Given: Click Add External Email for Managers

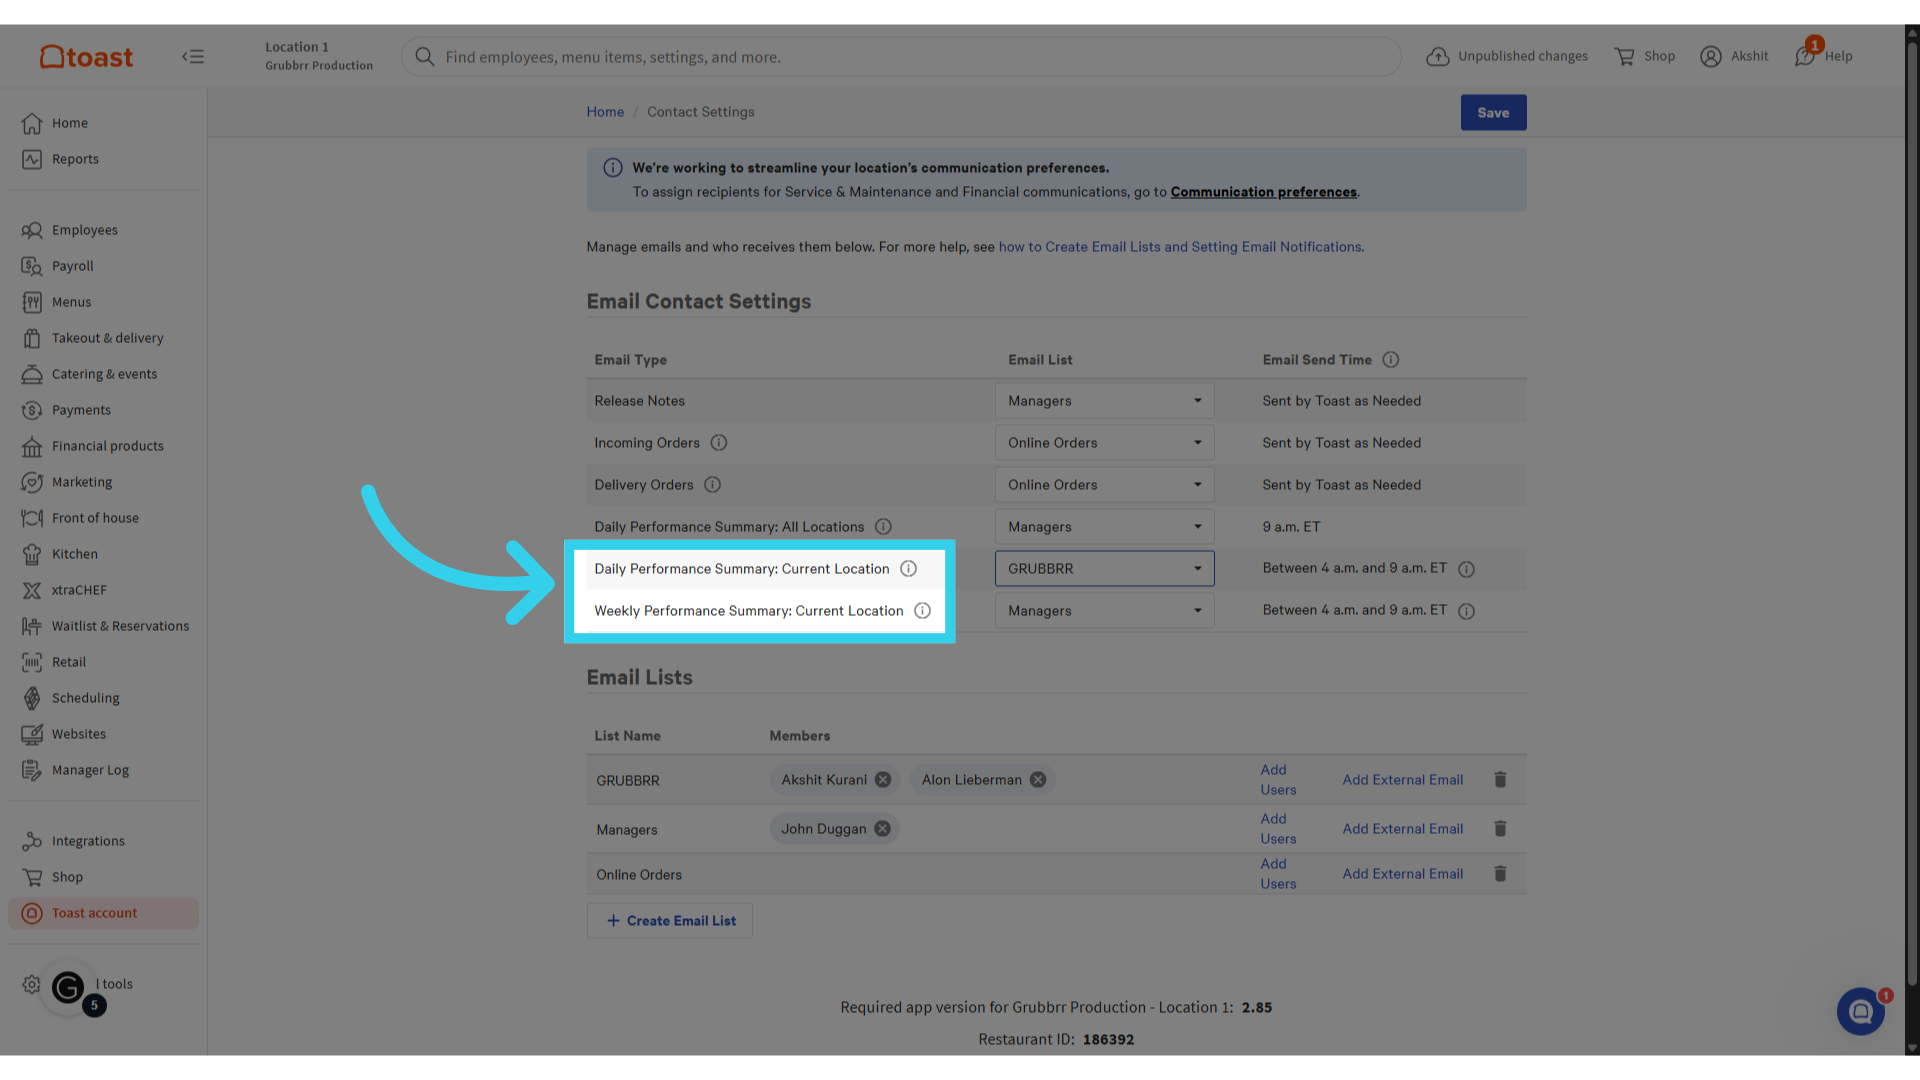Looking at the screenshot, I should [x=1402, y=829].
